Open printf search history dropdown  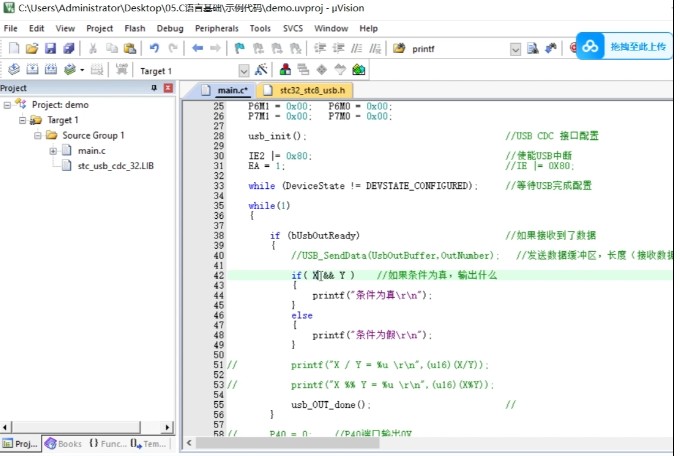[x=515, y=49]
